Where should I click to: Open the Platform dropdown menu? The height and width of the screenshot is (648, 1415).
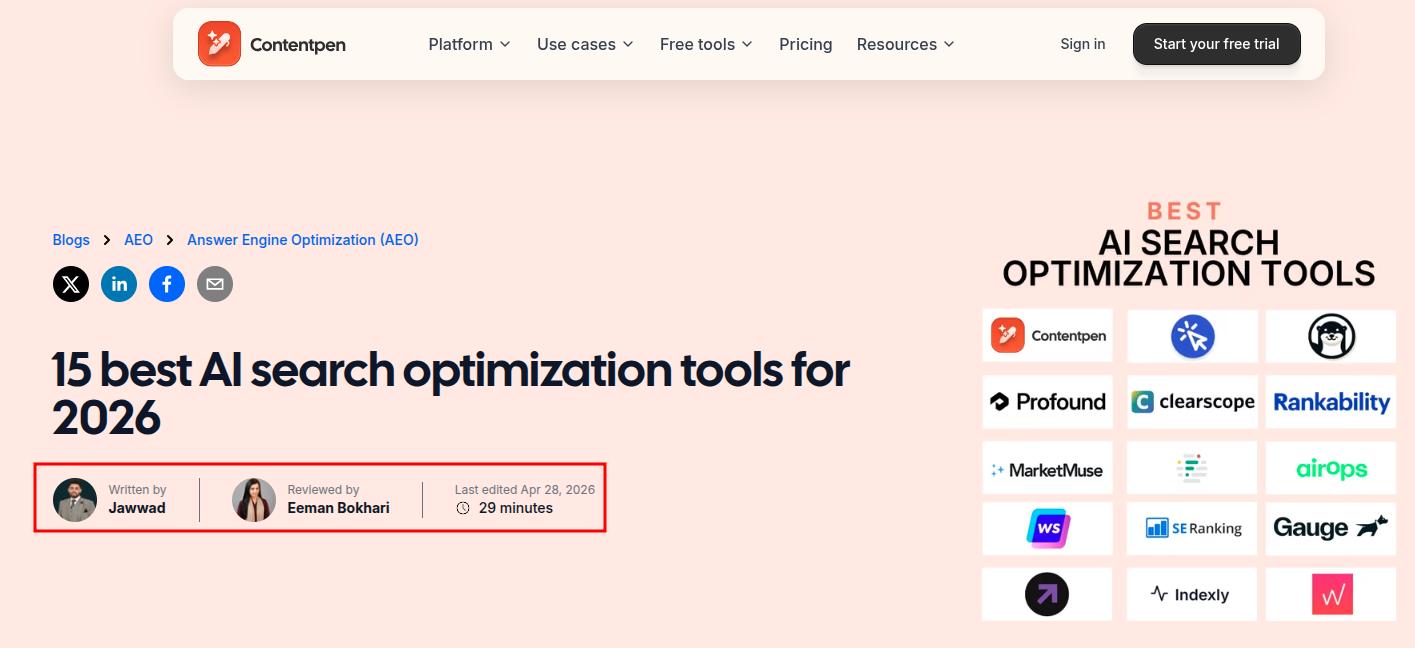point(469,44)
